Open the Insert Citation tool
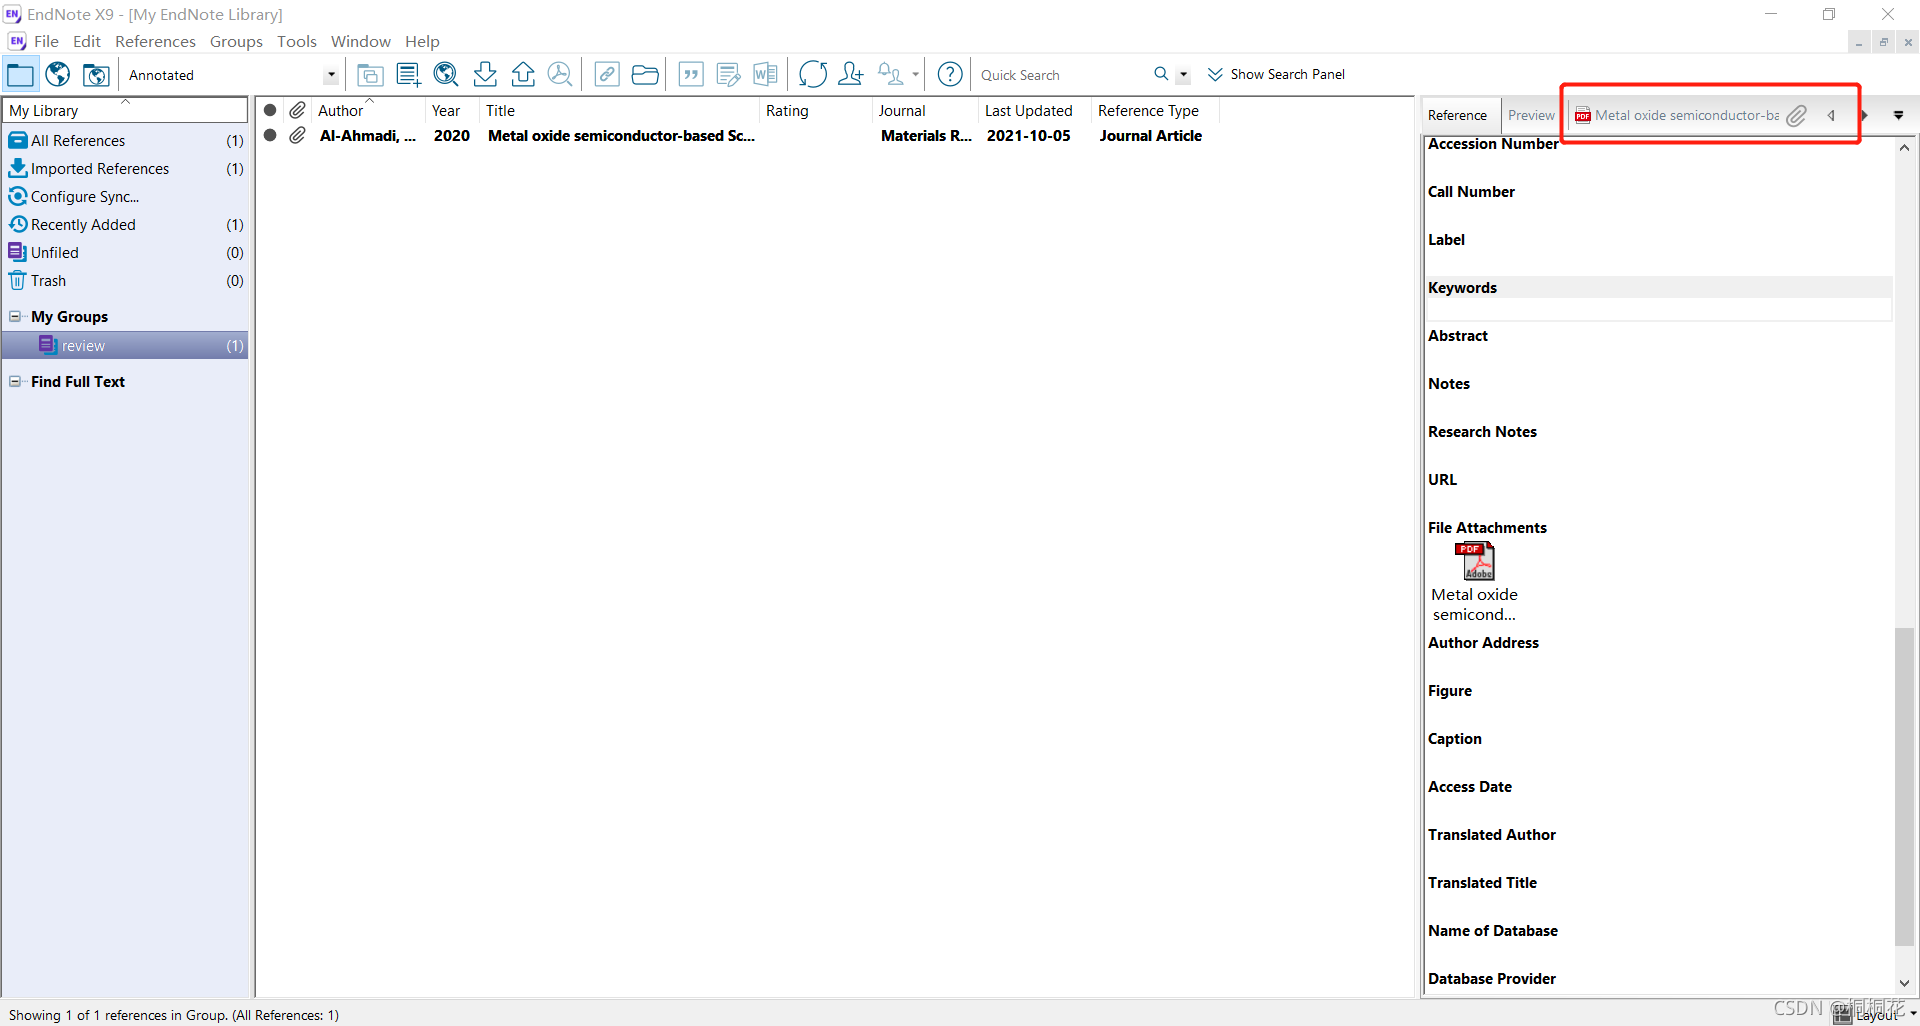The height and width of the screenshot is (1026, 1920). pos(691,74)
